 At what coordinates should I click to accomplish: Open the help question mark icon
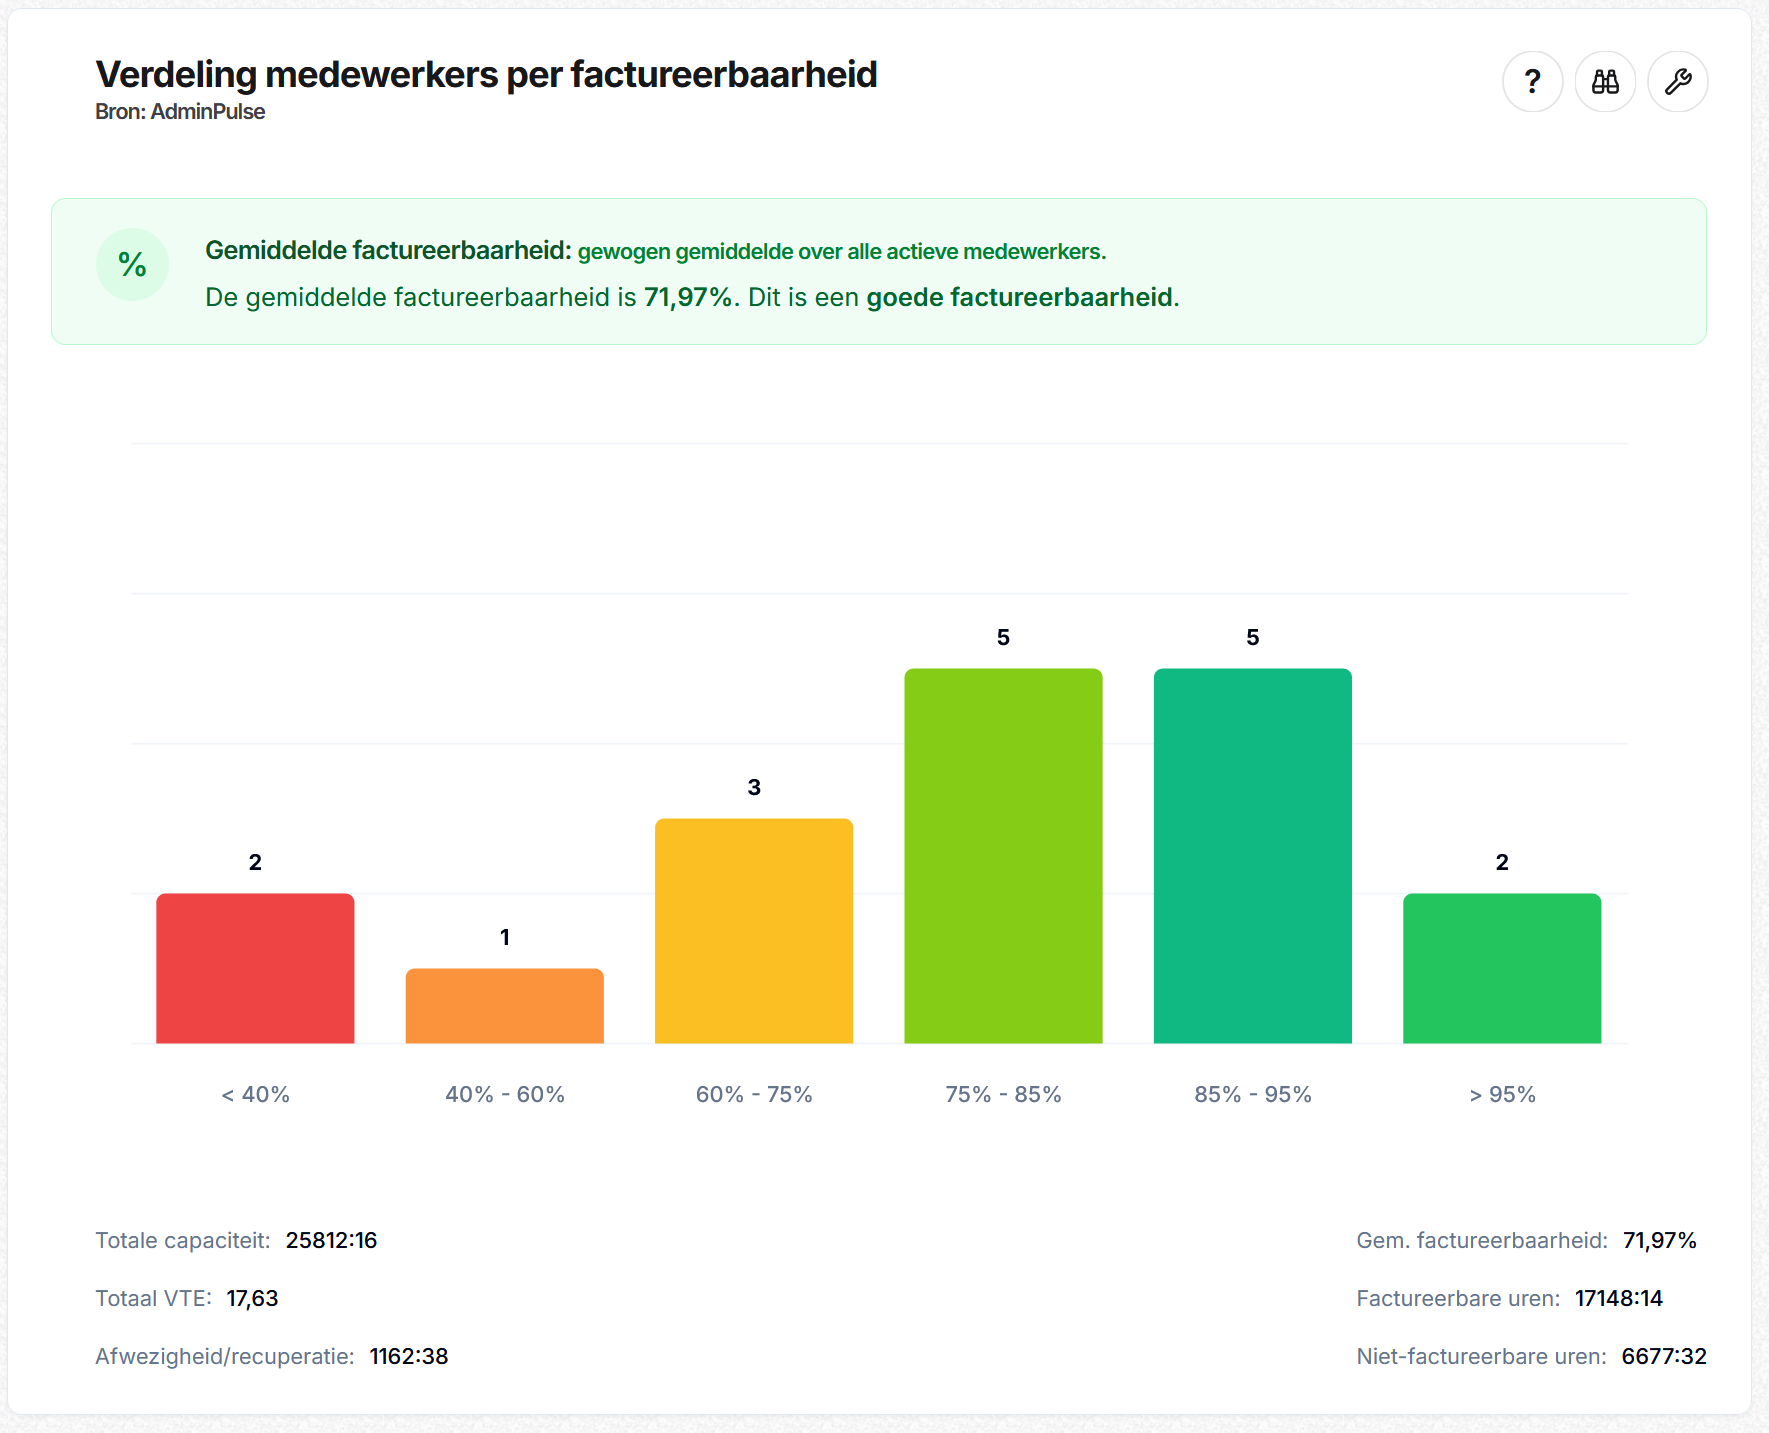point(1532,82)
